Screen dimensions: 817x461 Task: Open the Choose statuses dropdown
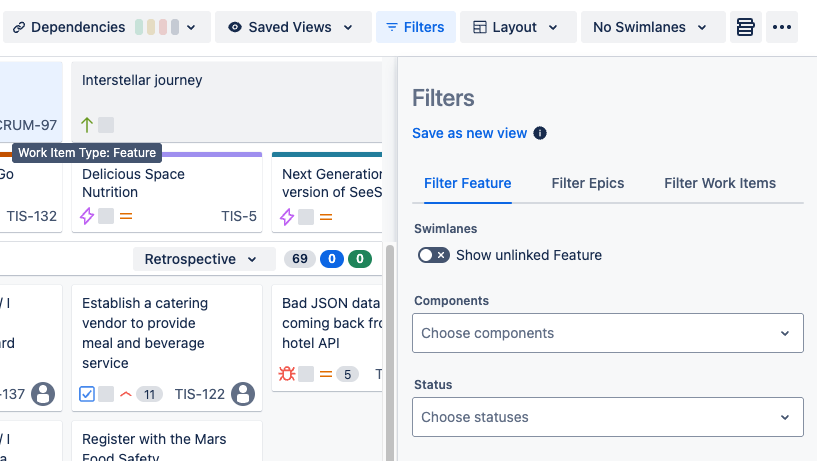pos(607,417)
